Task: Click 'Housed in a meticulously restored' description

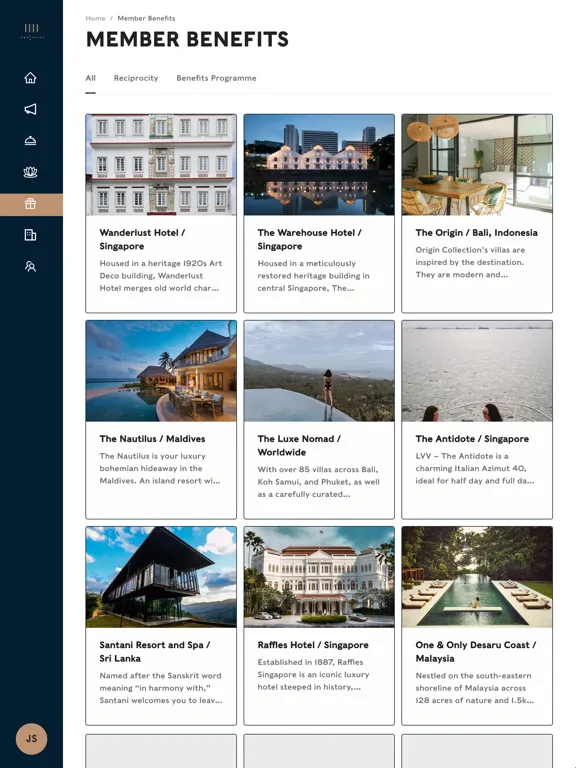Action: click(x=313, y=276)
